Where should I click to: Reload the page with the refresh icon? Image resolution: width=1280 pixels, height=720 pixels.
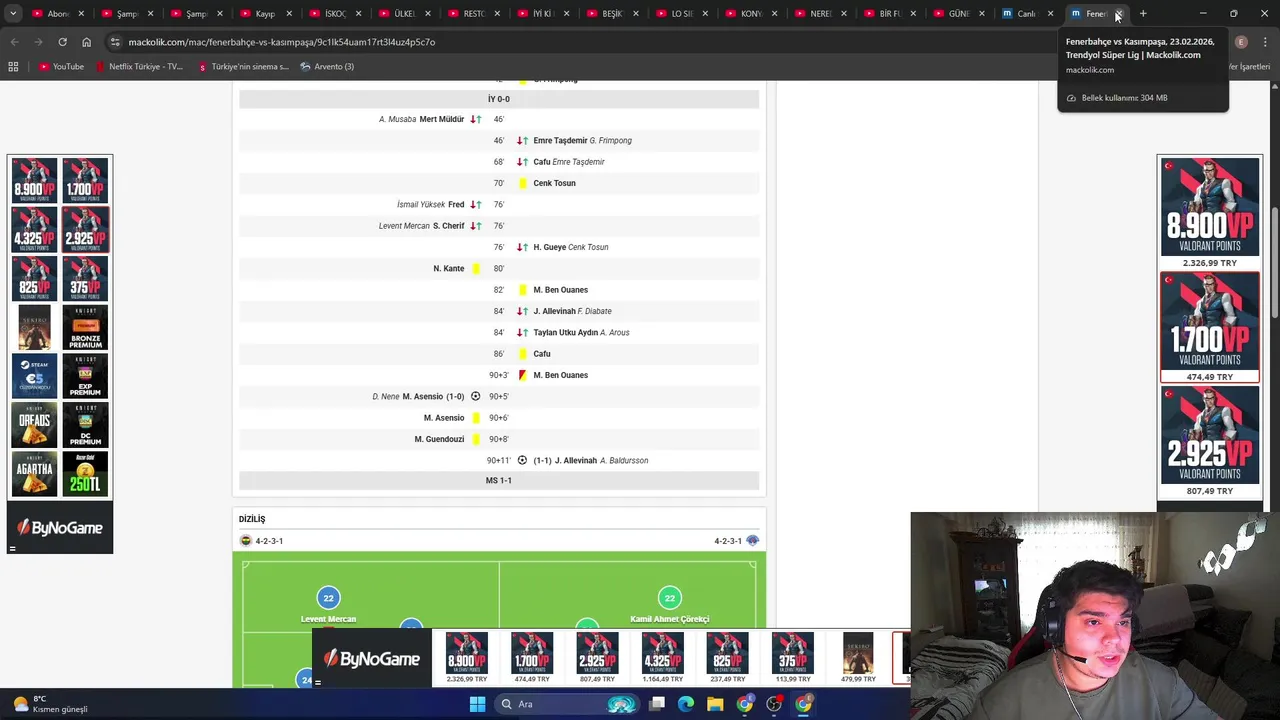point(62,42)
